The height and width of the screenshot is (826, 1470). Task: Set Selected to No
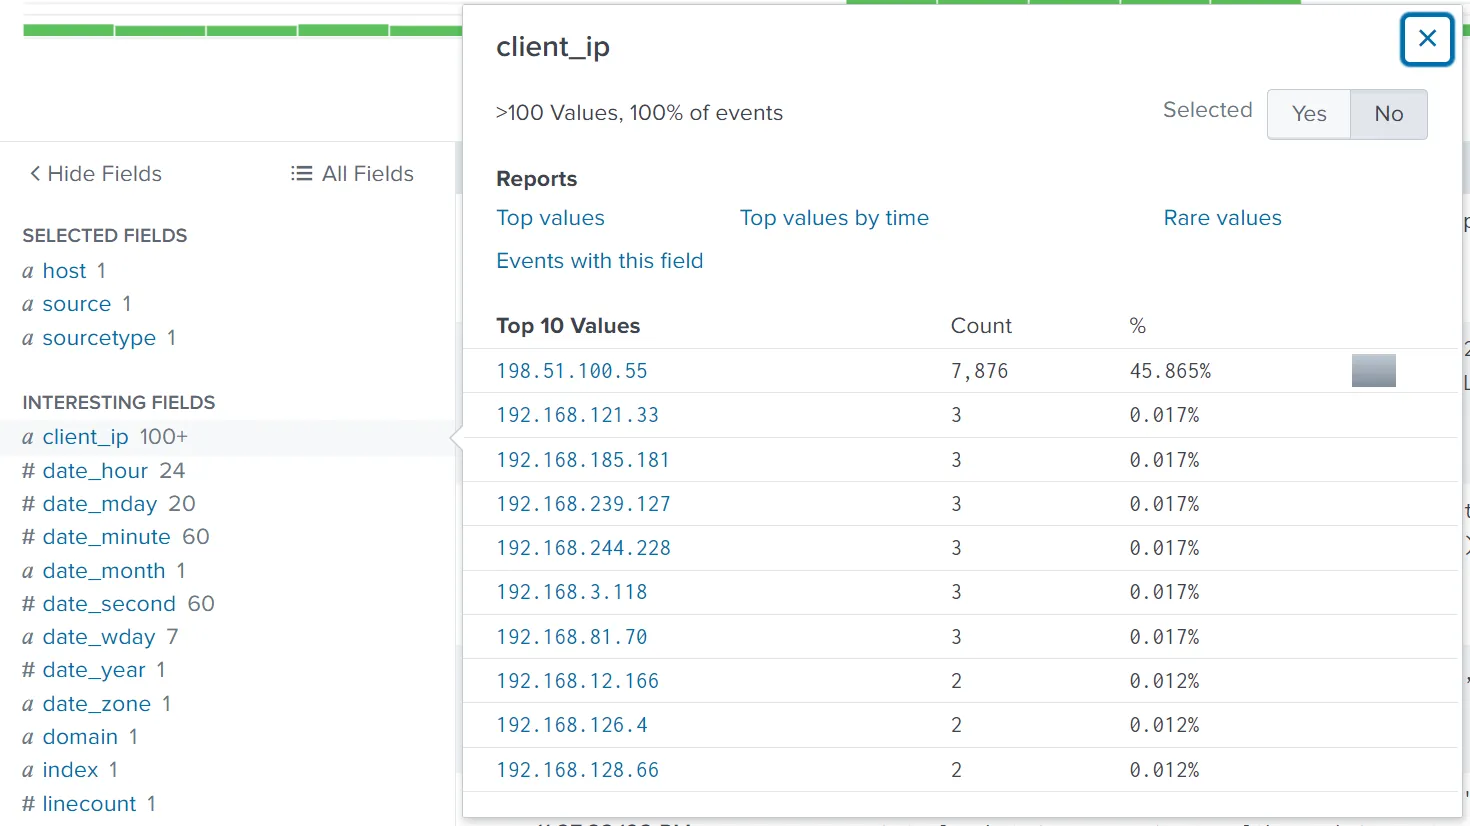pos(1388,114)
